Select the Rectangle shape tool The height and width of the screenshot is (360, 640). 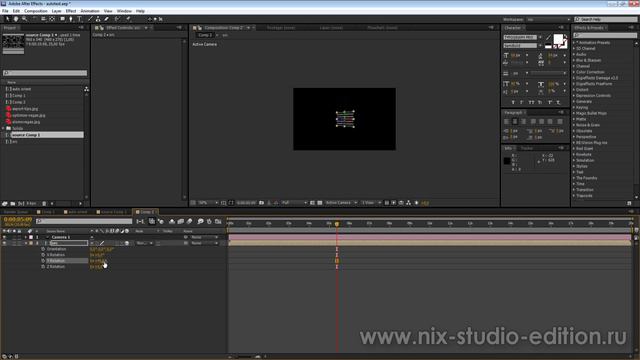[62, 19]
